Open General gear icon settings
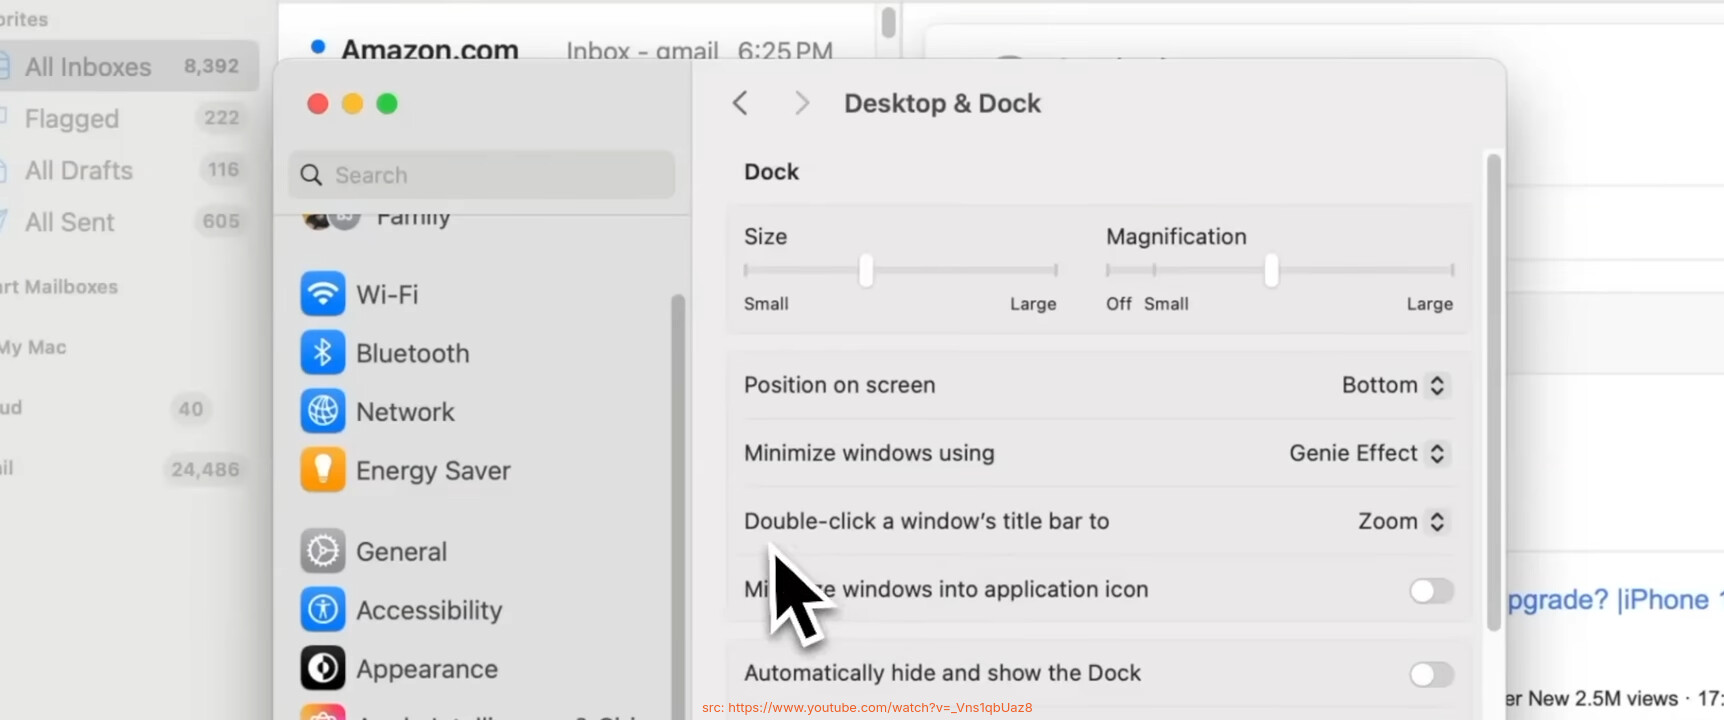This screenshot has height=720, width=1724. pos(323,551)
